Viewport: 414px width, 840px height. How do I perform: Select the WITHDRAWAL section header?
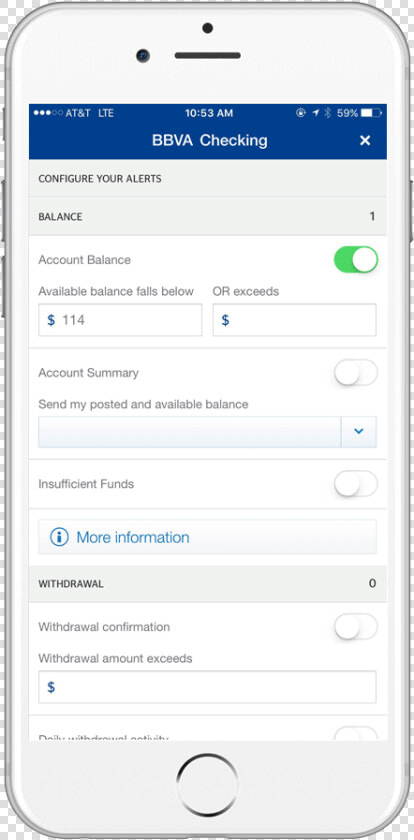(207, 584)
